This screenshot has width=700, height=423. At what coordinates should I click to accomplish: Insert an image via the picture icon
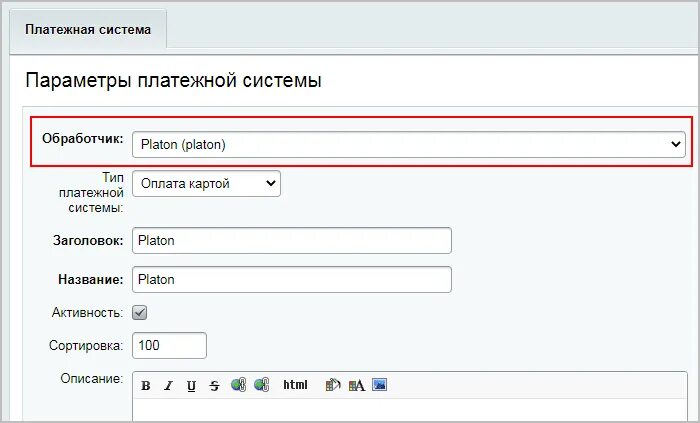click(x=379, y=384)
